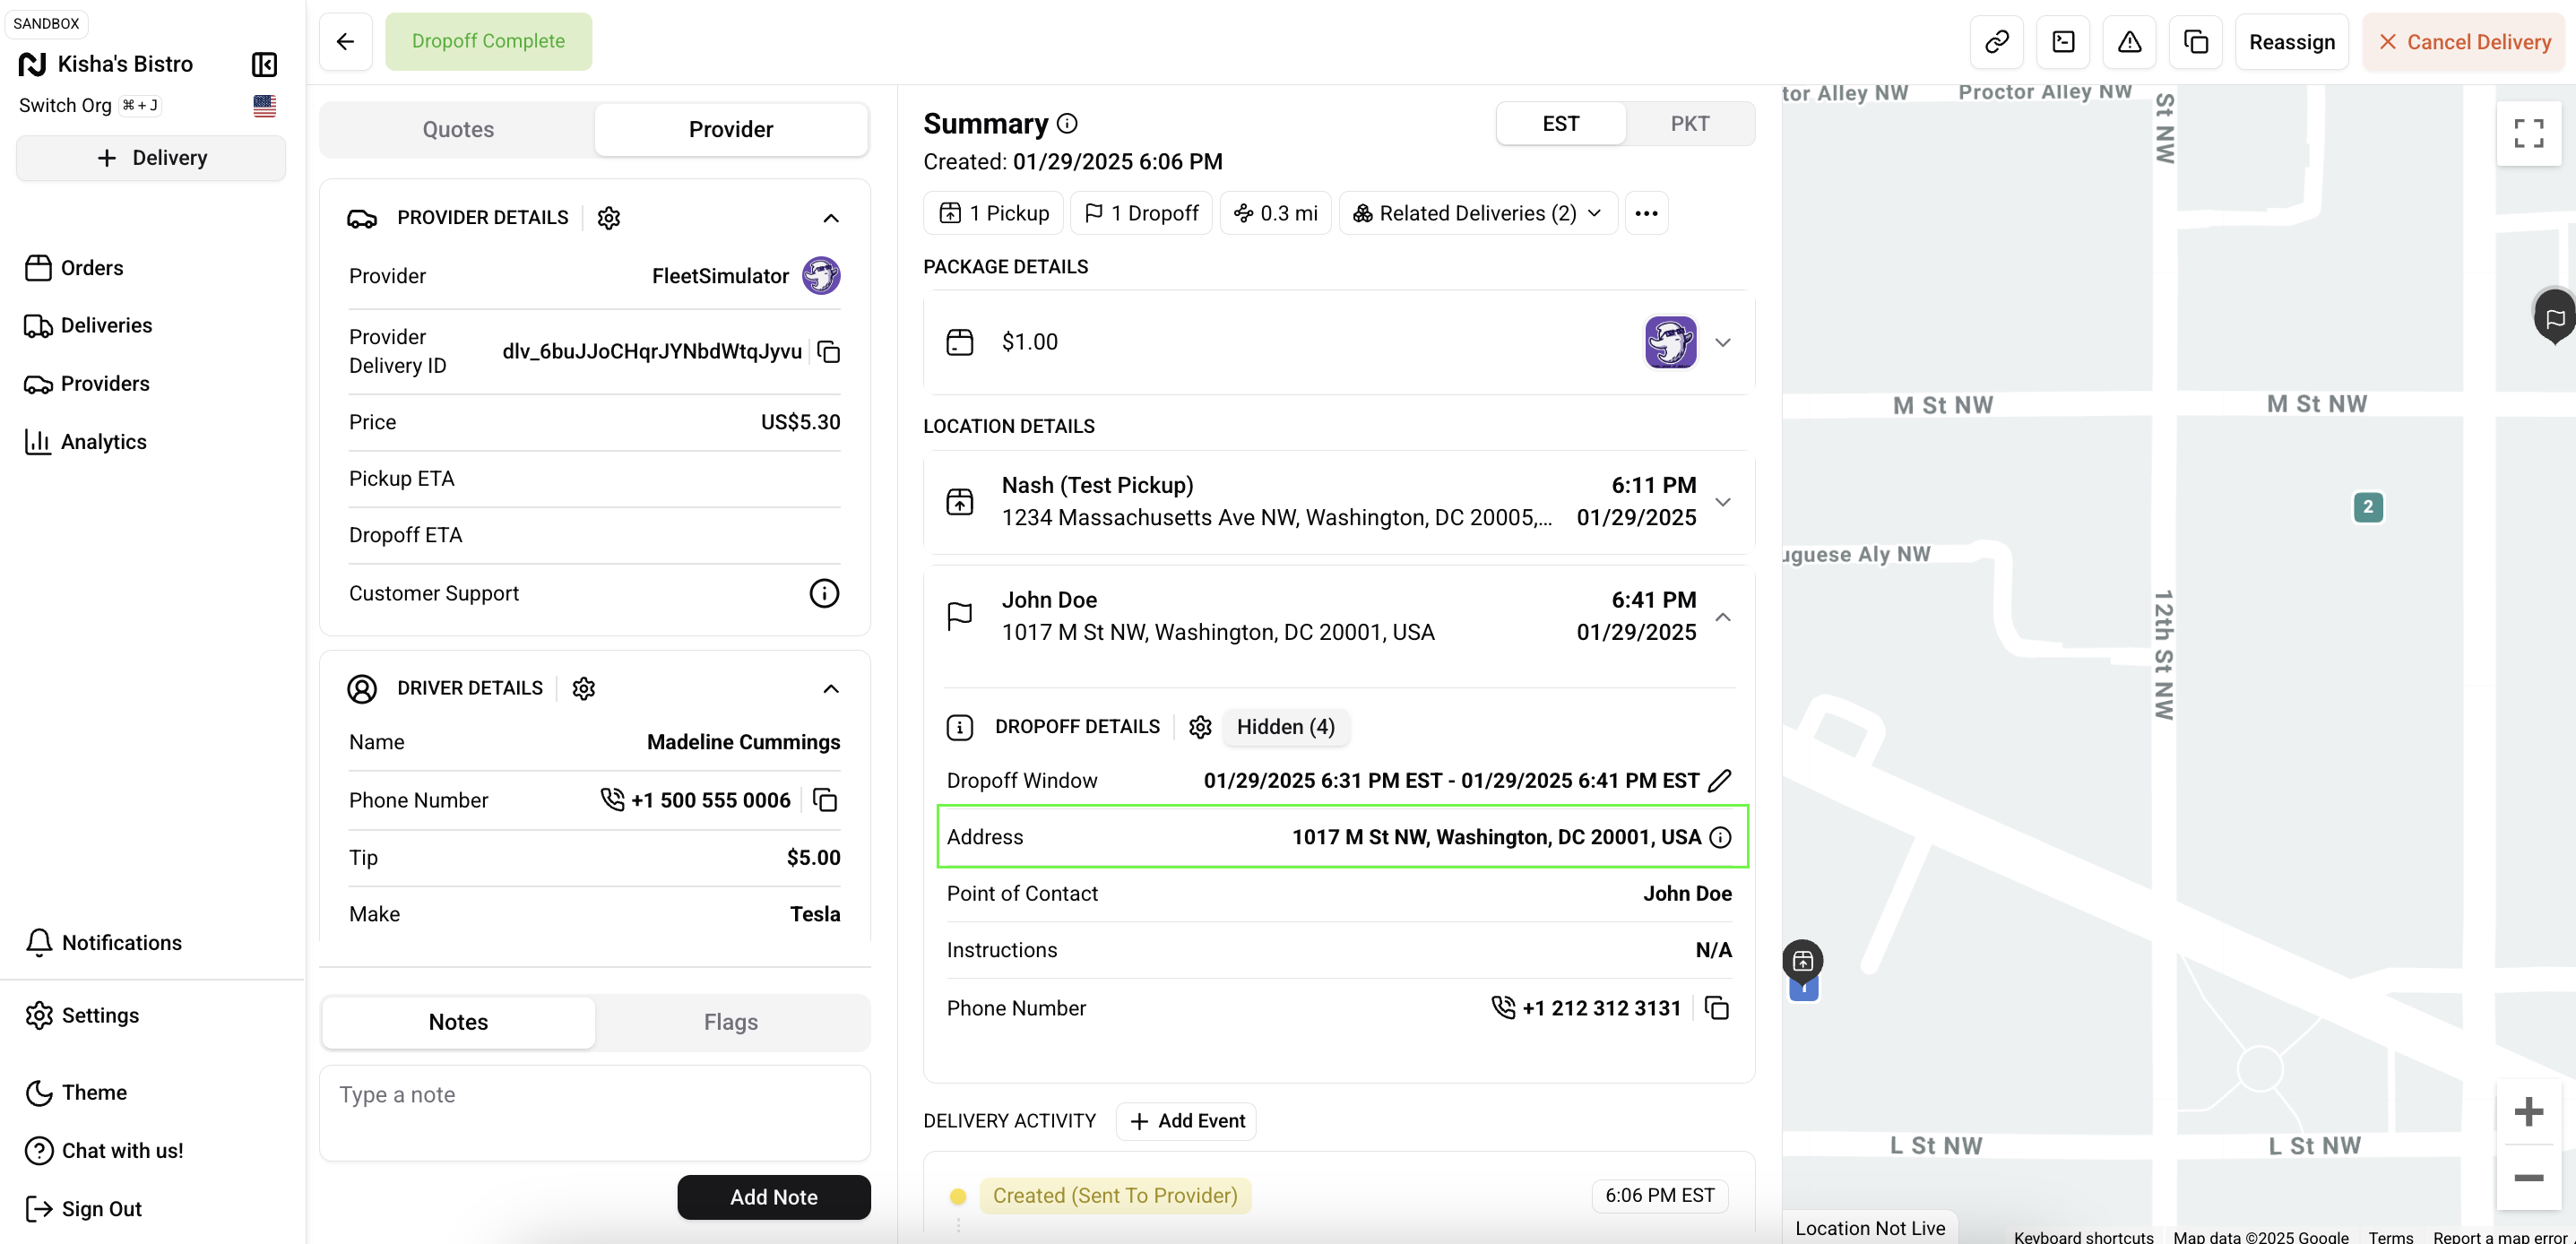Click the Reassign button
The height and width of the screenshot is (1244, 2576).
coord(2291,42)
